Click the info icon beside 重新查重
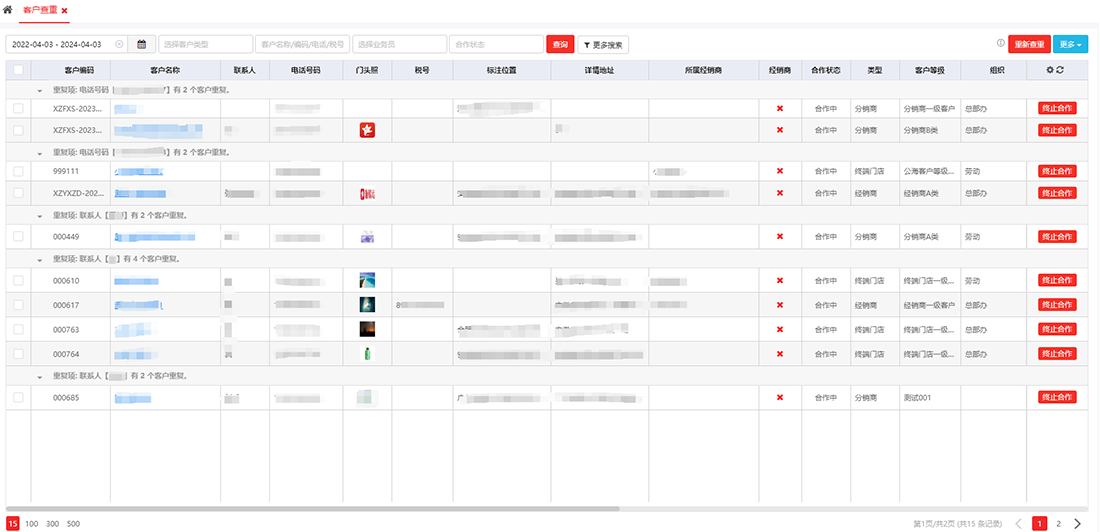Viewport: 1100px width, 532px height. 1000,44
